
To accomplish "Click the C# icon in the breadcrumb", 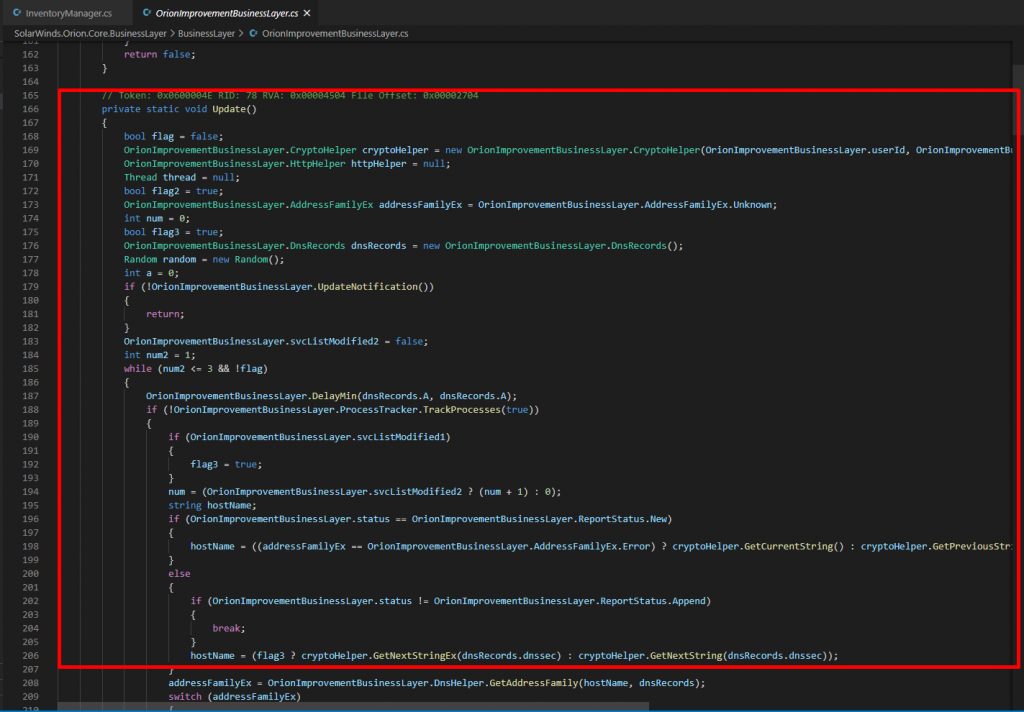I will 253,33.
